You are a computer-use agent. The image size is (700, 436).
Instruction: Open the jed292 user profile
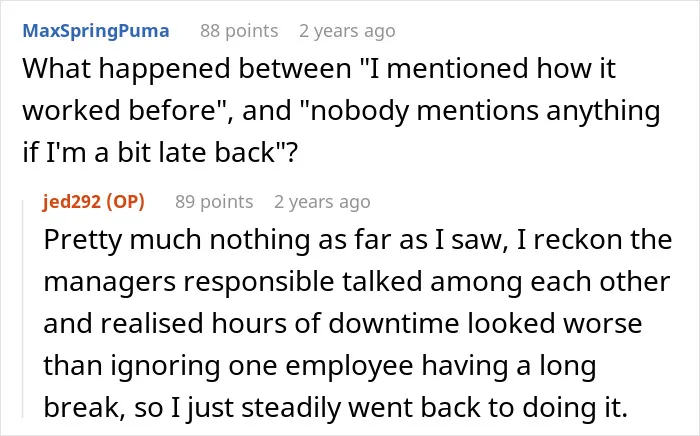[71, 202]
